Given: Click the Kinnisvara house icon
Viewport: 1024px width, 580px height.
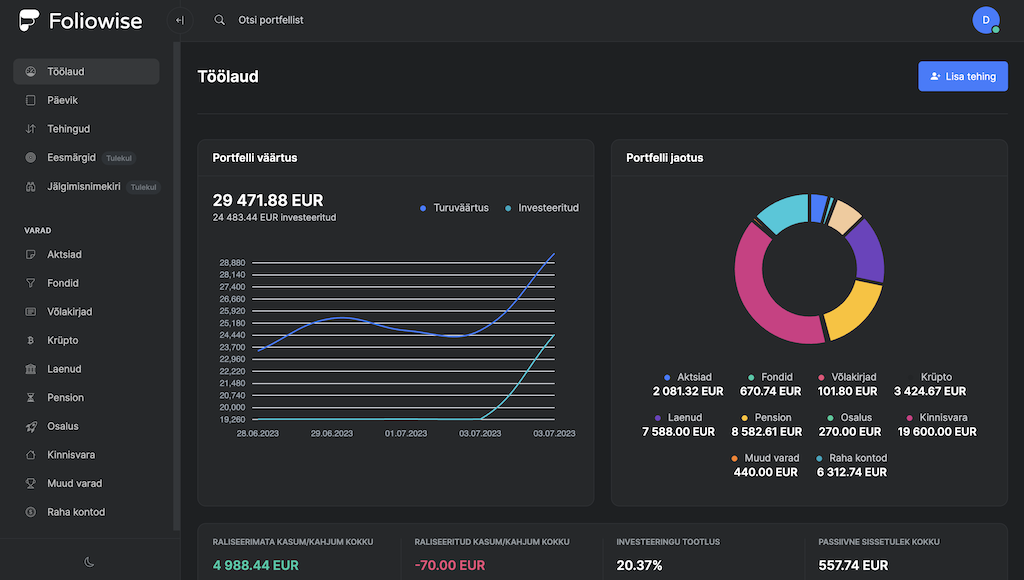Looking at the screenshot, I should 31,455.
